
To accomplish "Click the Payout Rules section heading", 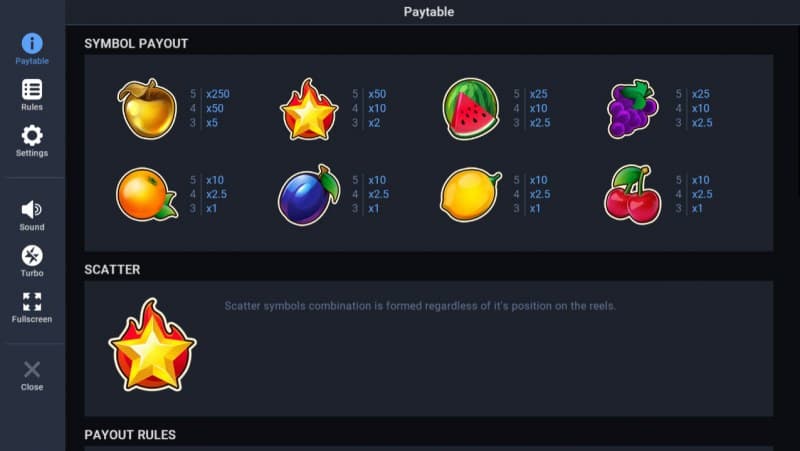I will pos(130,435).
